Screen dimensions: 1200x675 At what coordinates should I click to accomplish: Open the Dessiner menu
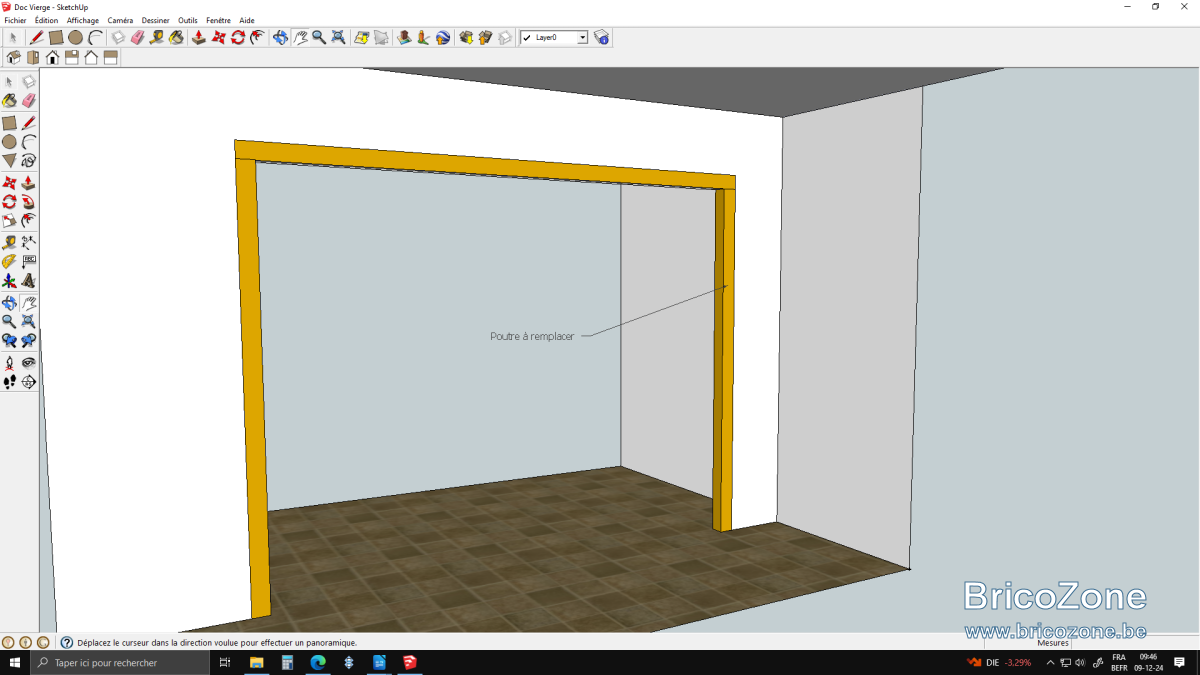[155, 20]
